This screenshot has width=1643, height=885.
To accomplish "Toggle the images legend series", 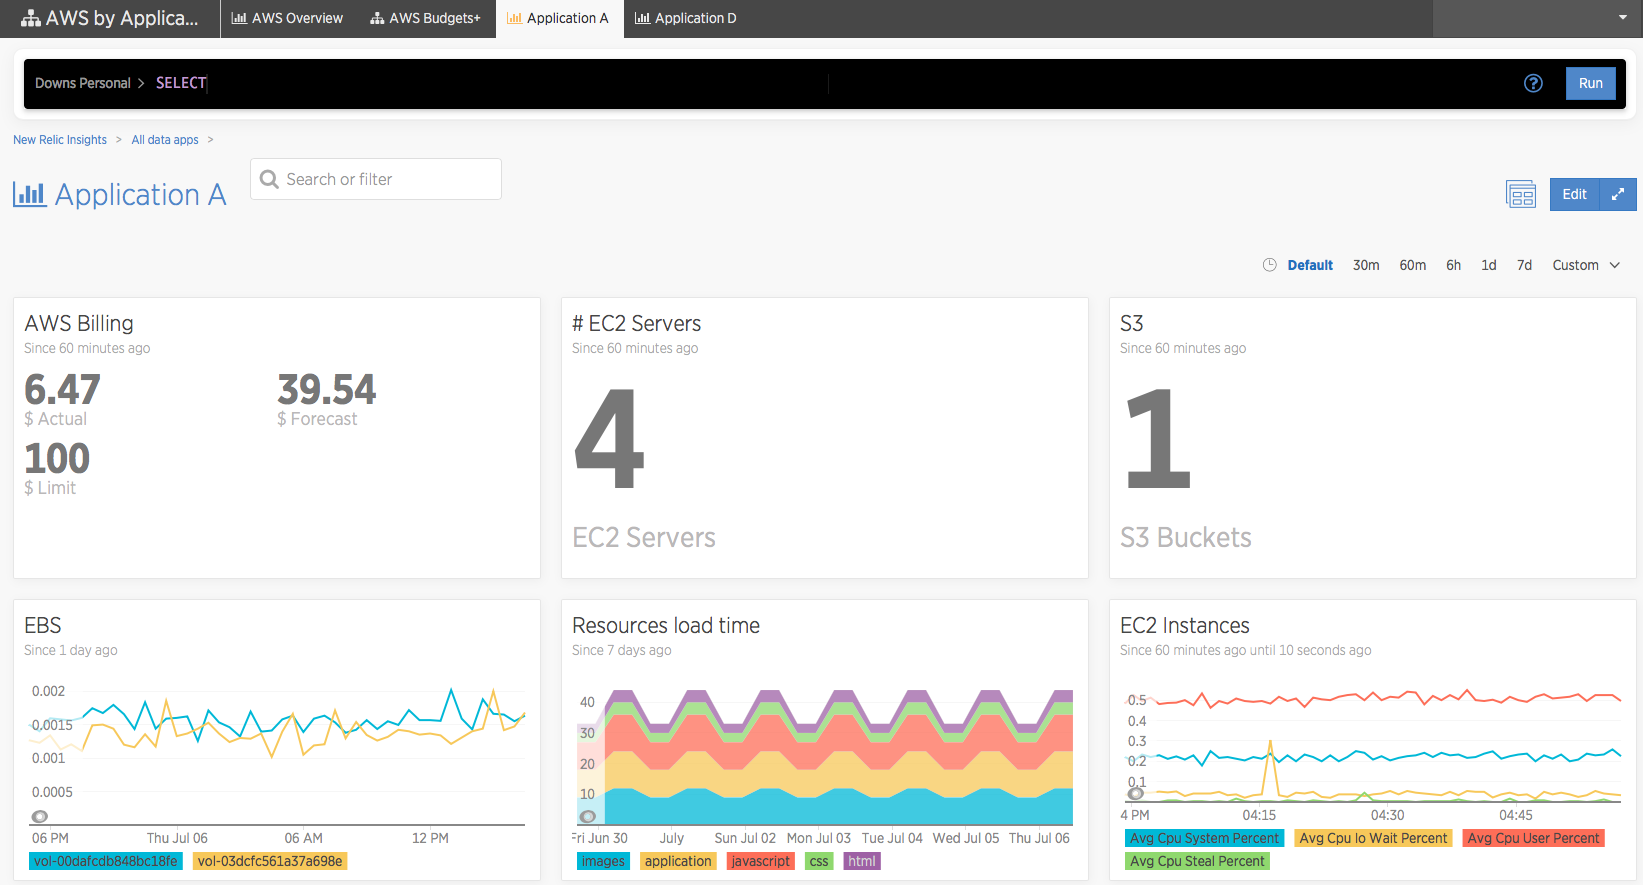I will pos(603,861).
